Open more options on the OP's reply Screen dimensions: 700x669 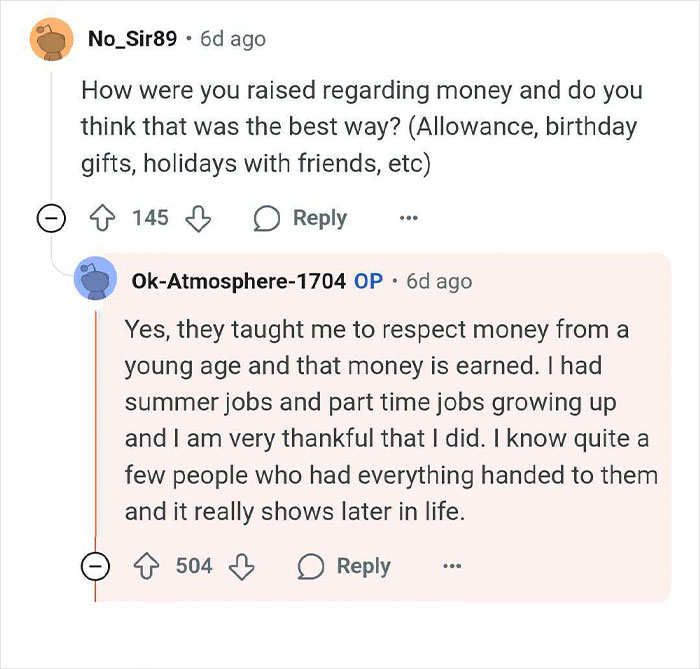tap(452, 566)
